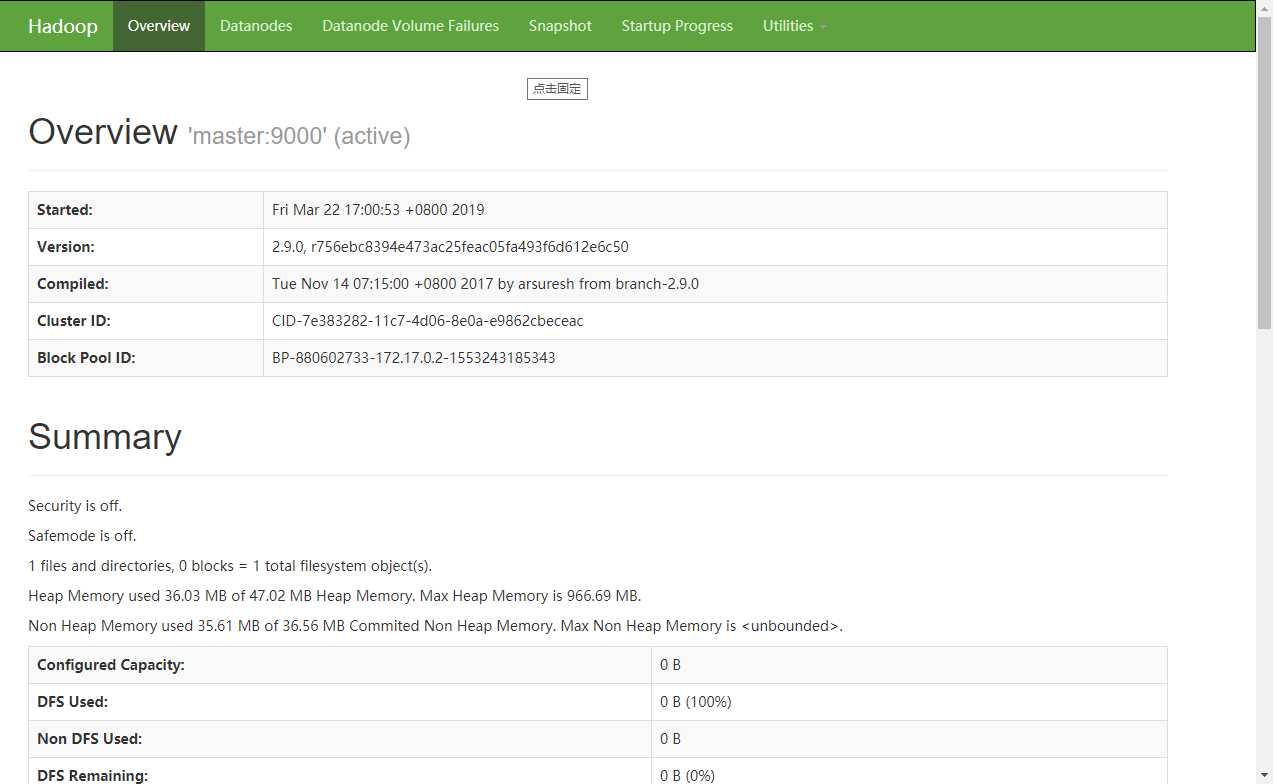Select the 'Configured Capacity:' label
The height and width of the screenshot is (784, 1273).
pos(111,665)
